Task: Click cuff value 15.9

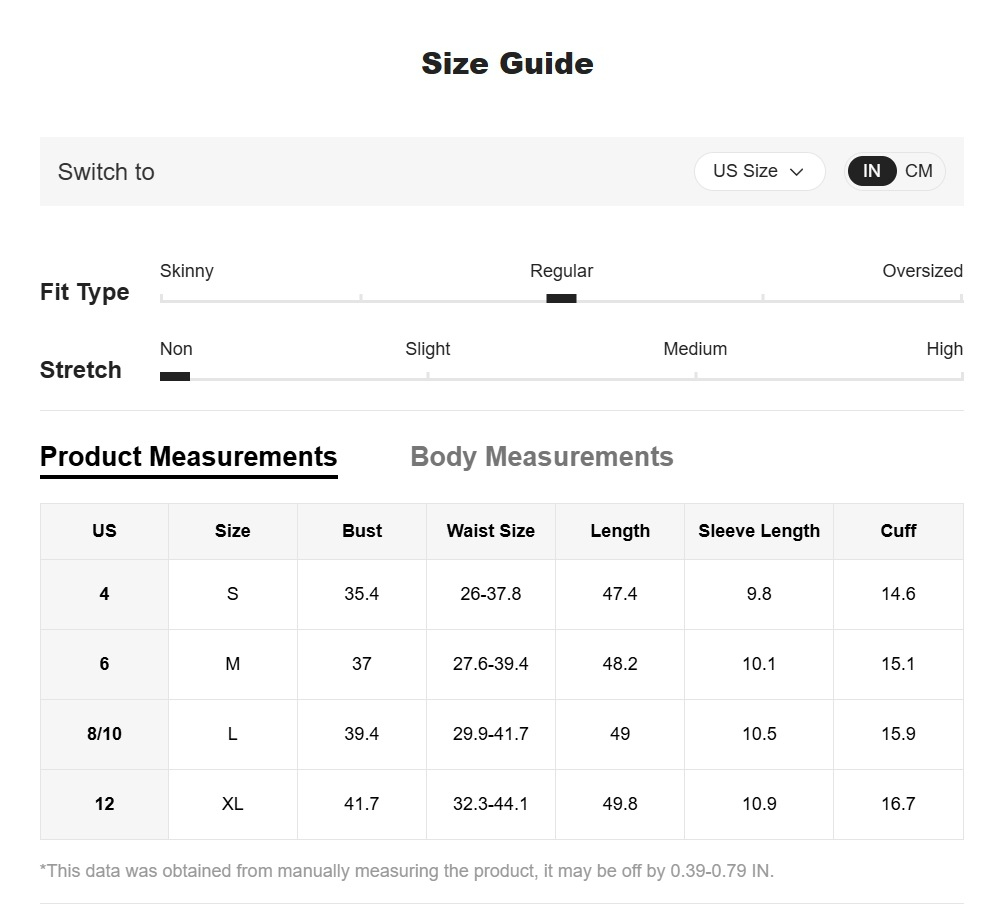Action: [x=898, y=734]
